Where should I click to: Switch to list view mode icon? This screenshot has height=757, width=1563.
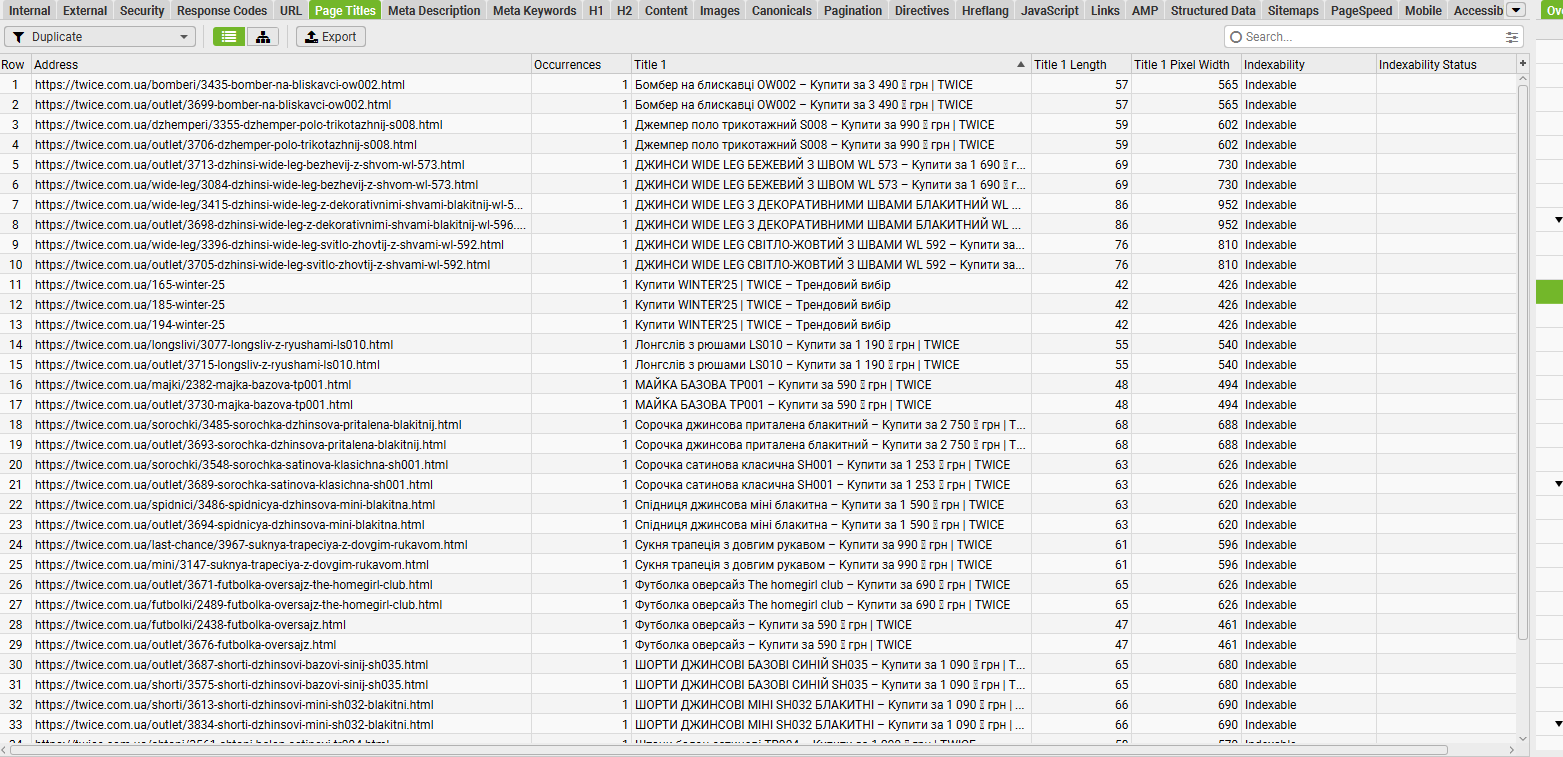click(x=230, y=37)
